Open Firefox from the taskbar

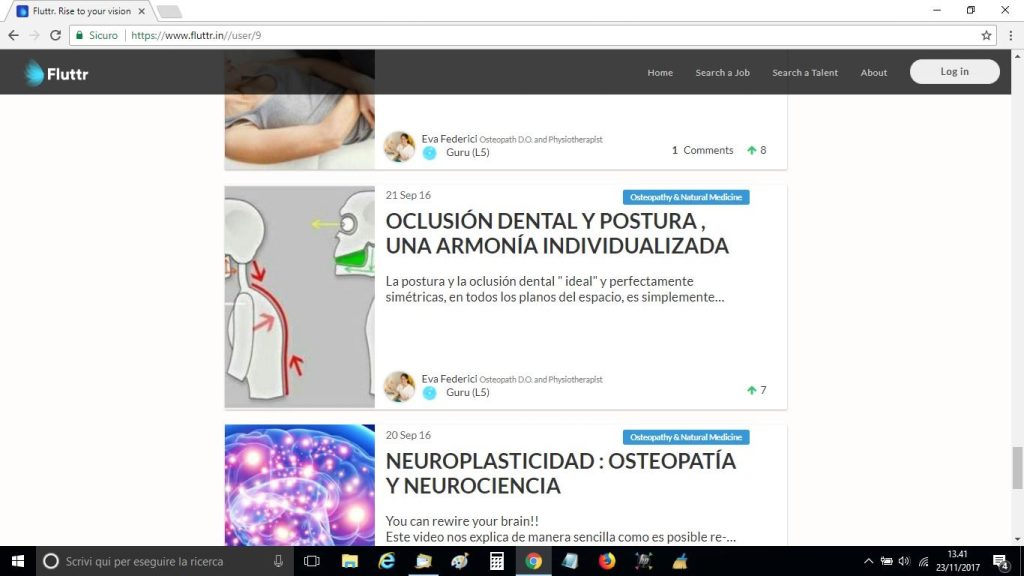coord(607,561)
